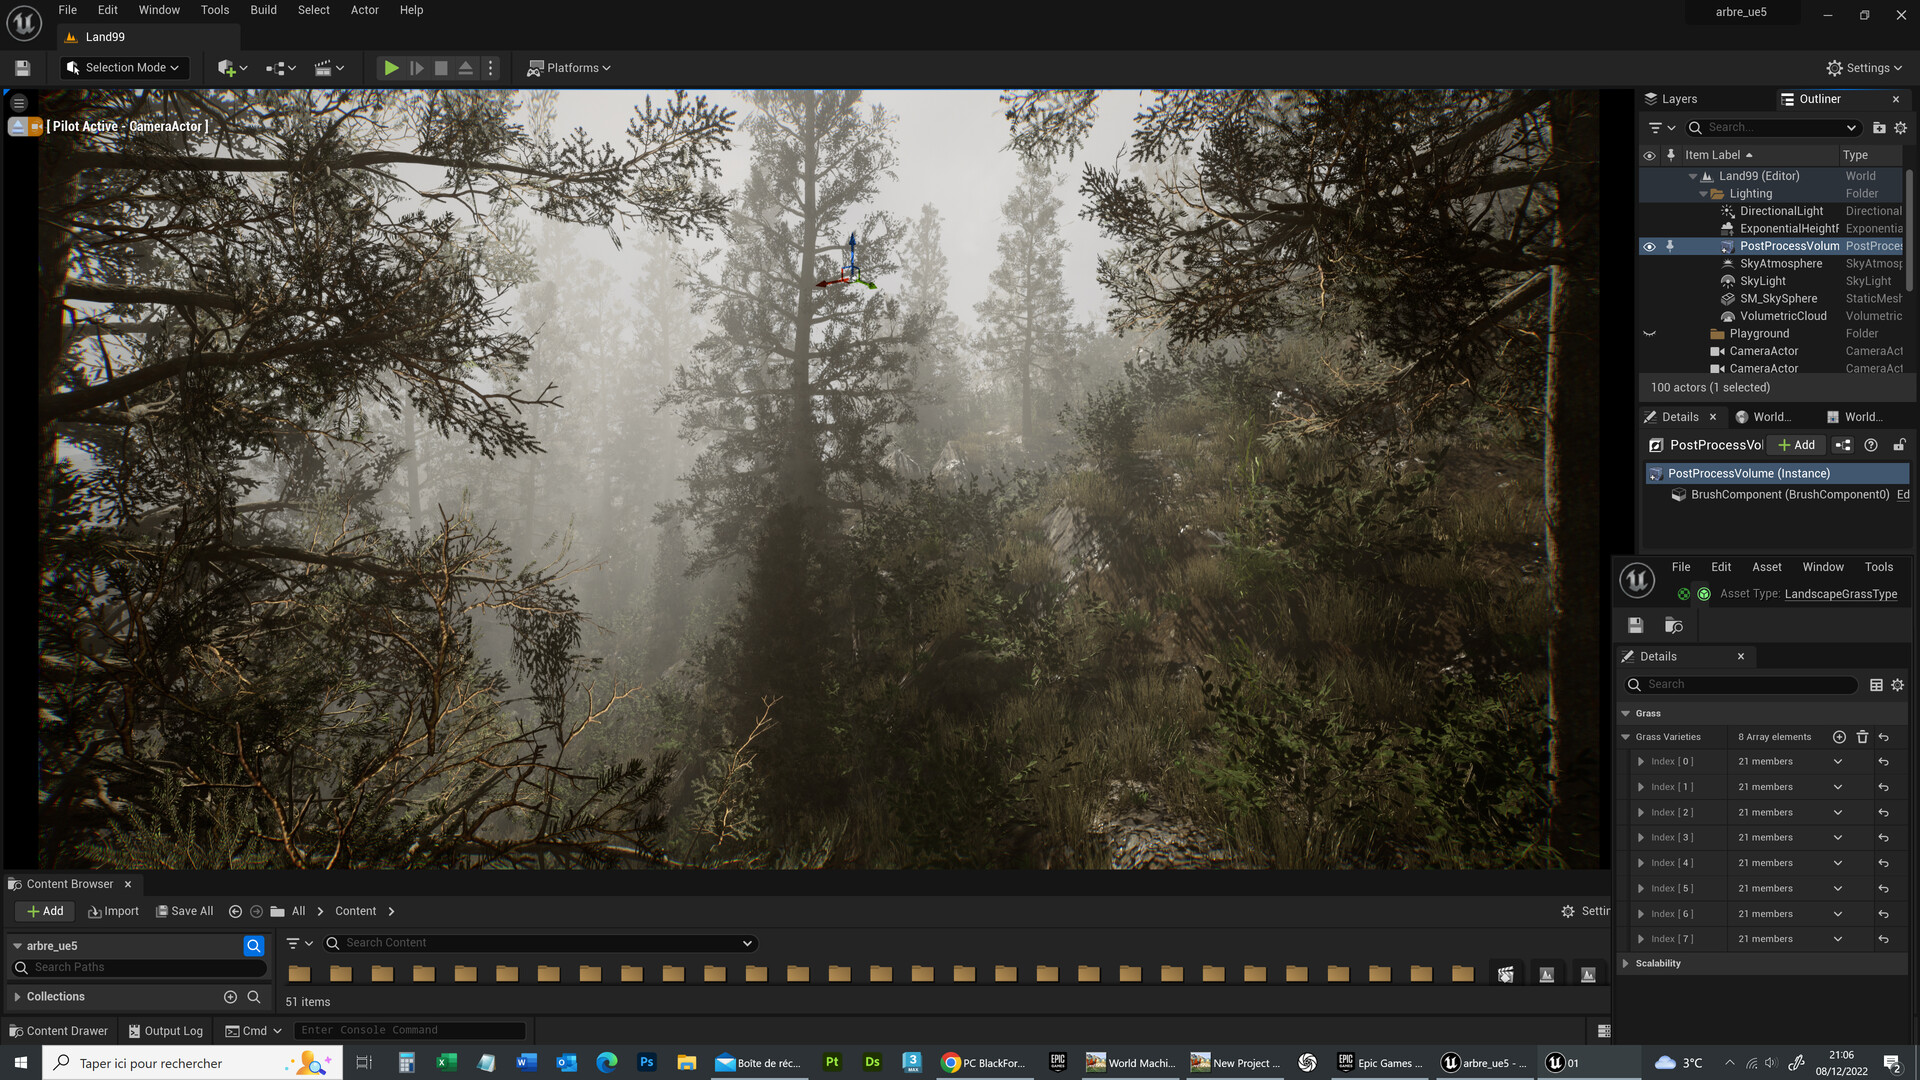1920x1080 pixels.
Task: Click the Enter Console Command input field
Action: click(410, 1030)
